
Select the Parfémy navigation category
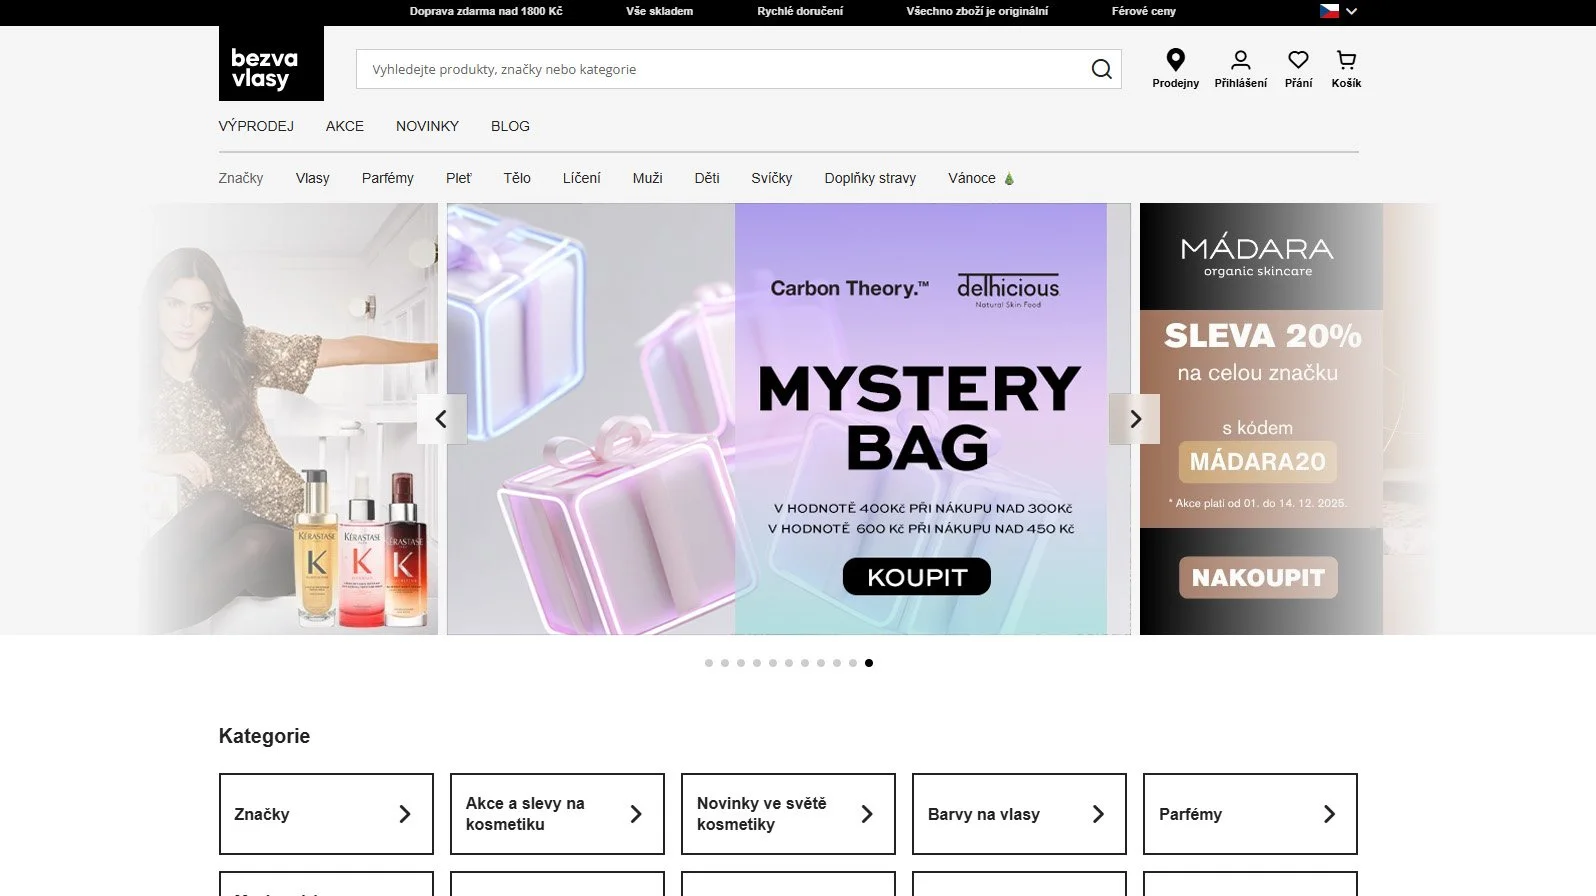point(387,178)
